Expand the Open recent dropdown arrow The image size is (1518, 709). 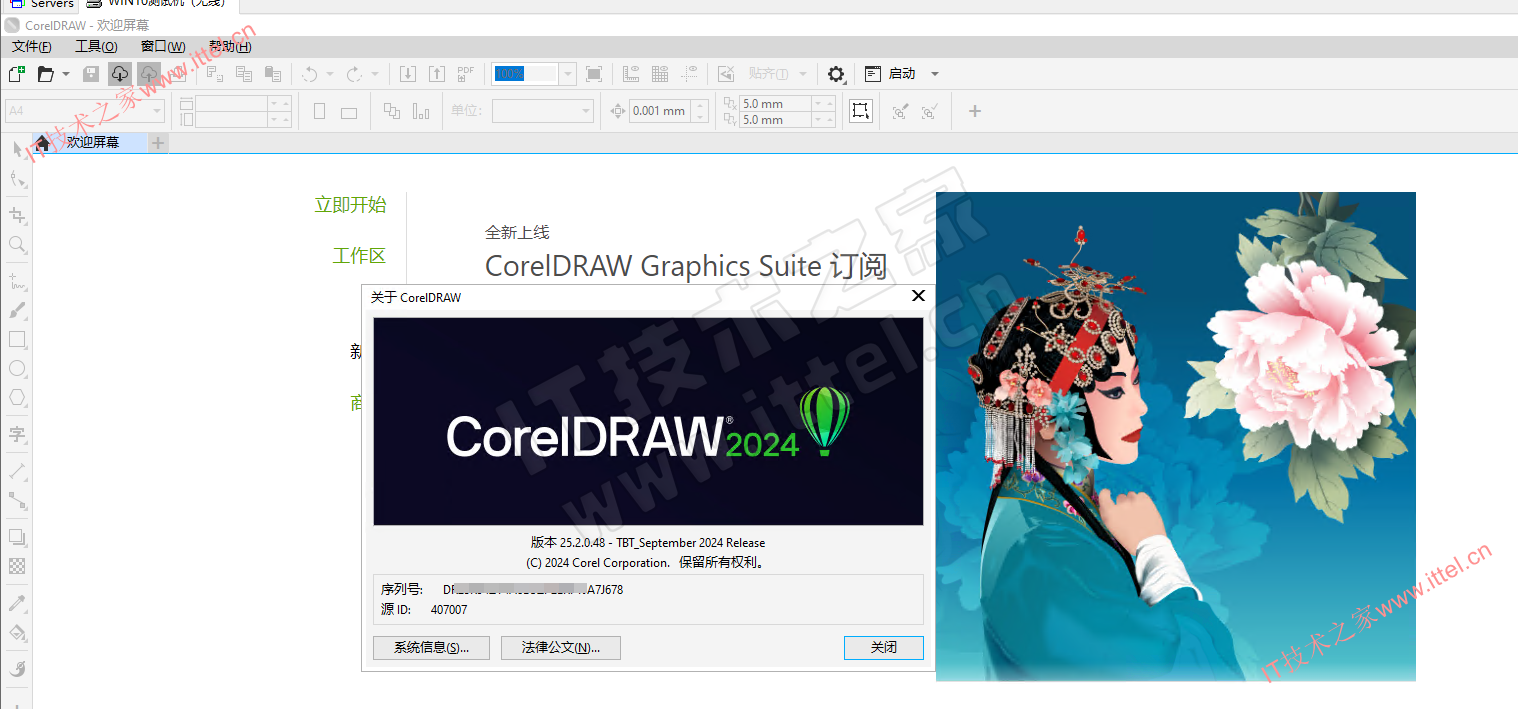click(66, 74)
